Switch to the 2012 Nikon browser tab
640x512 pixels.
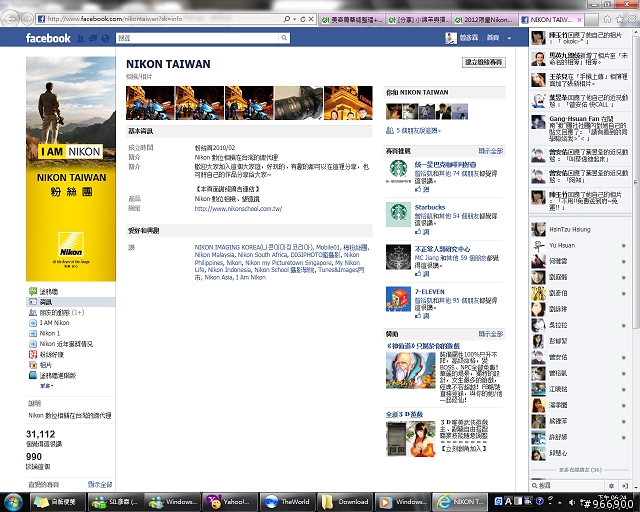(484, 20)
